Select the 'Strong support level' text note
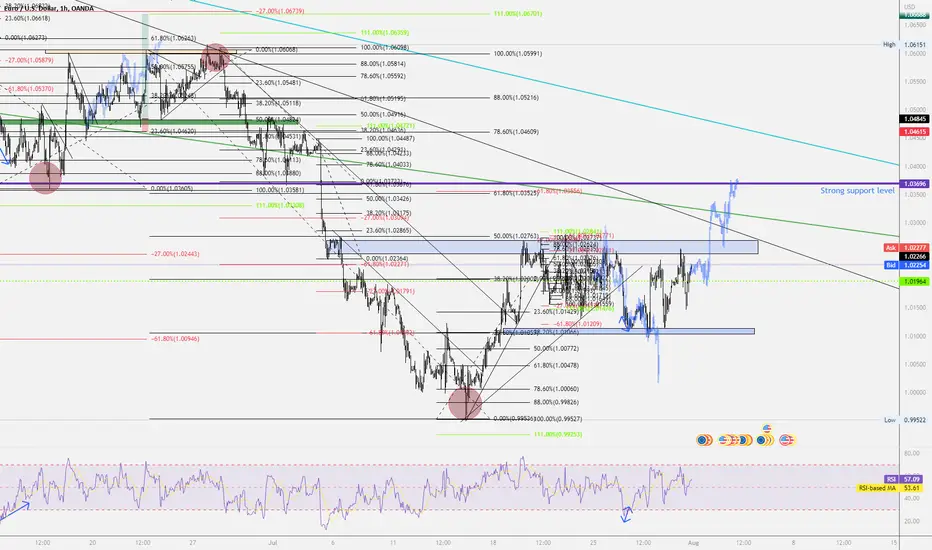This screenshot has height=550, width=932. click(857, 191)
